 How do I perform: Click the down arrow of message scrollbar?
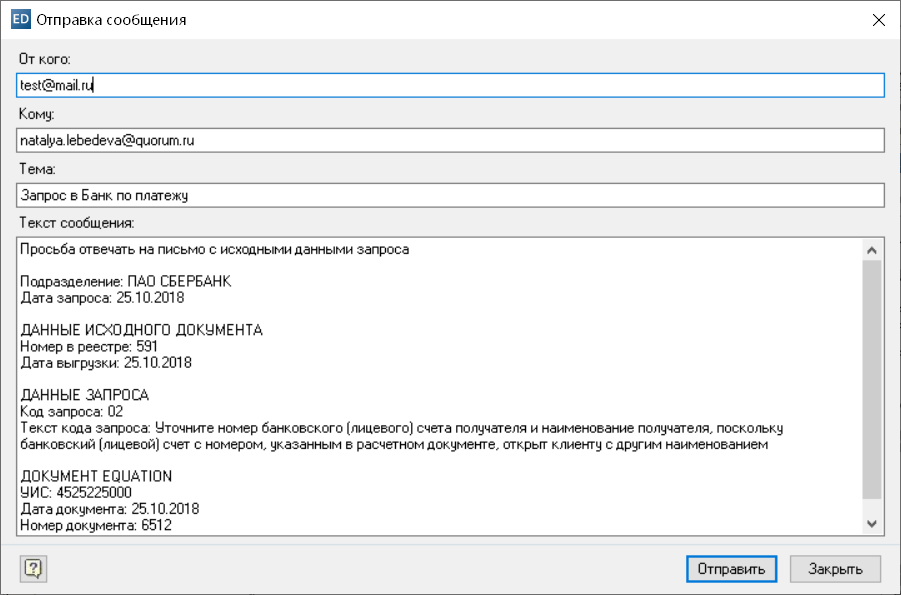coord(871,524)
